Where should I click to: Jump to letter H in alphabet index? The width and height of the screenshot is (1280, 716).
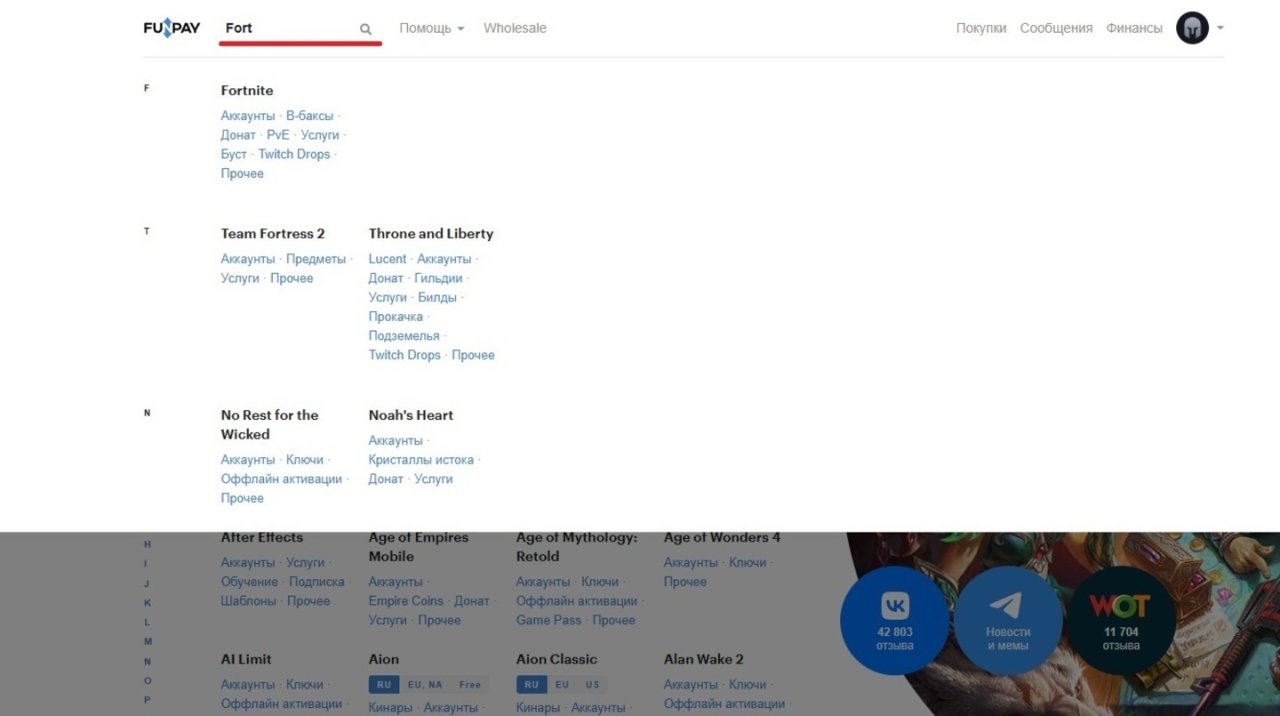(x=147, y=544)
